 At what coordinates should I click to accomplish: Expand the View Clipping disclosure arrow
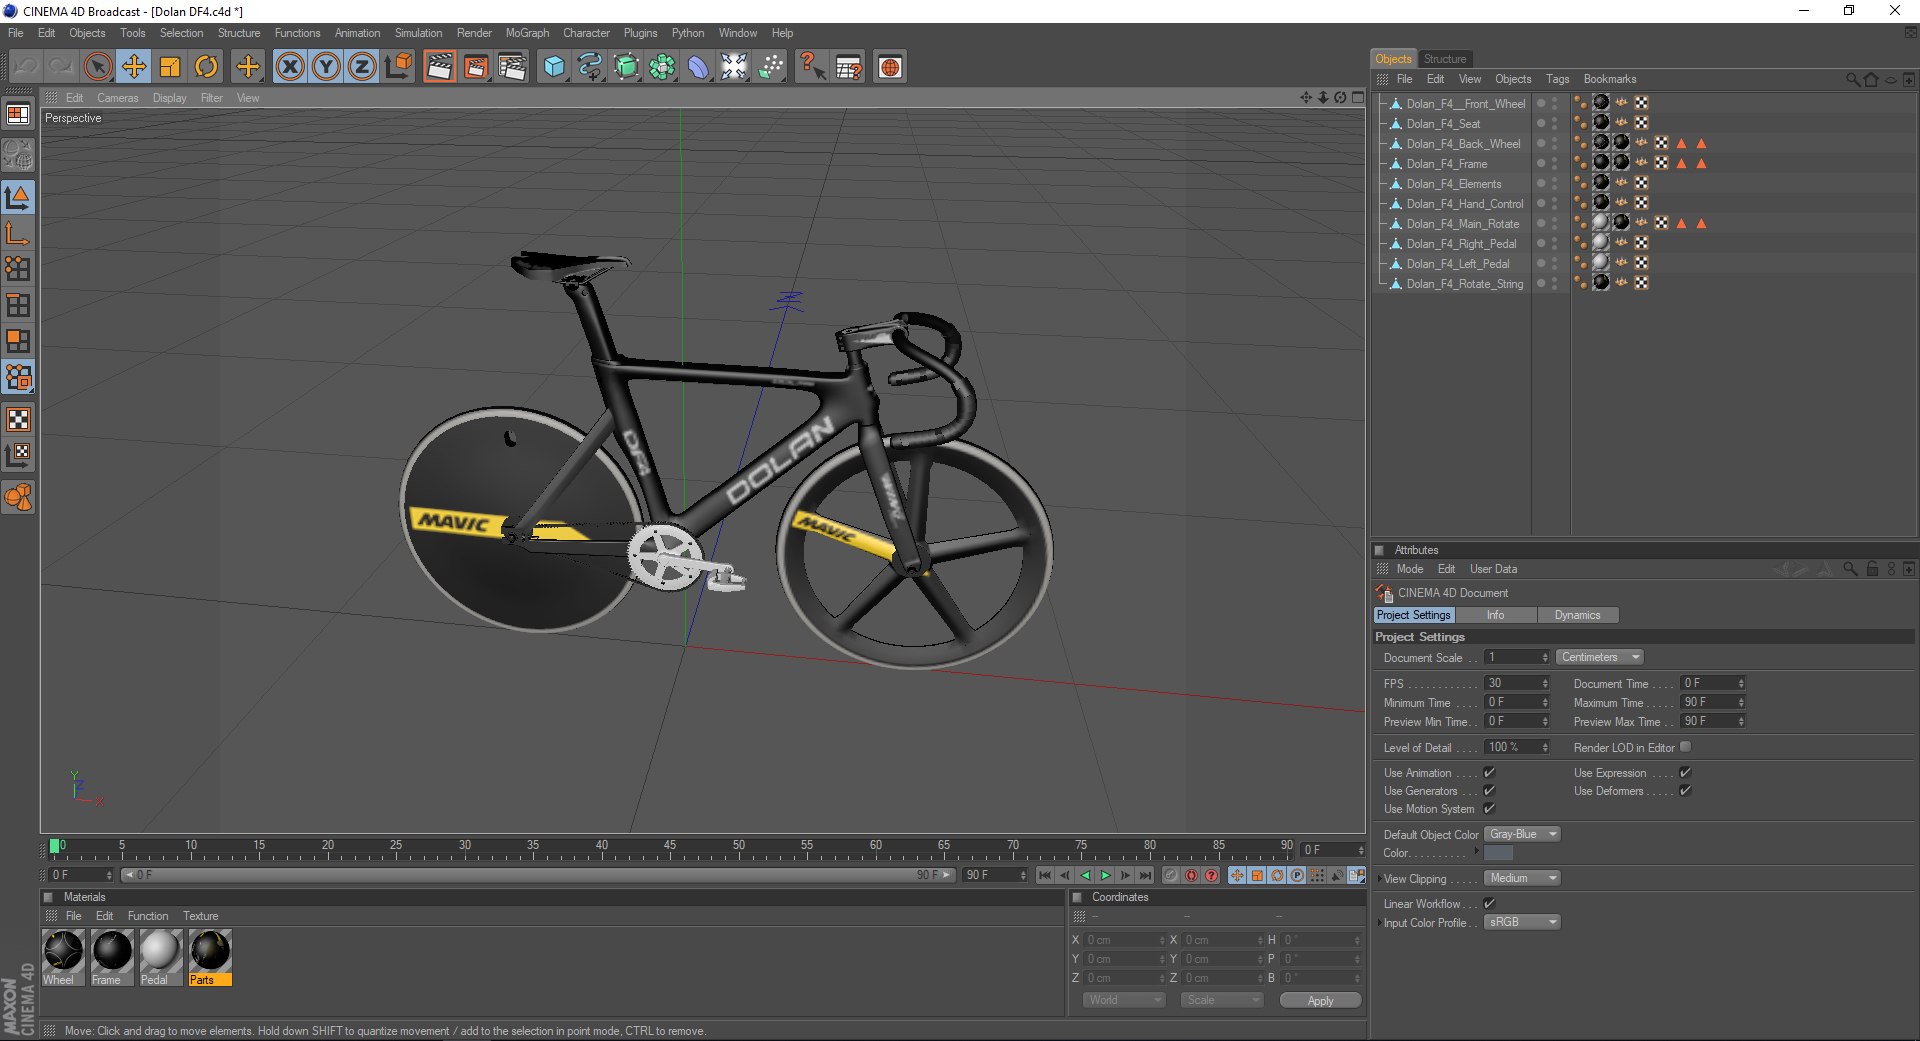click(x=1379, y=879)
